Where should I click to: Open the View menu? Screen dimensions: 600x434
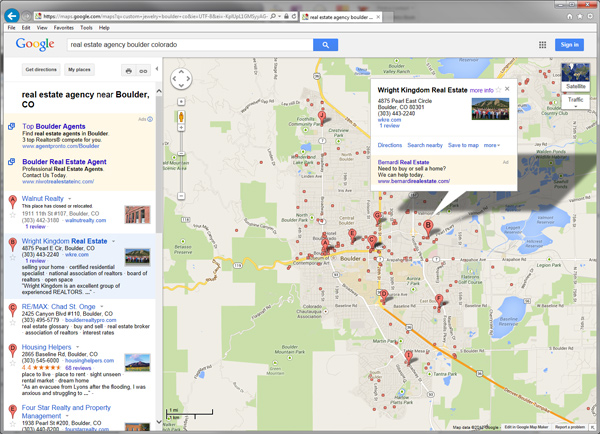42,28
